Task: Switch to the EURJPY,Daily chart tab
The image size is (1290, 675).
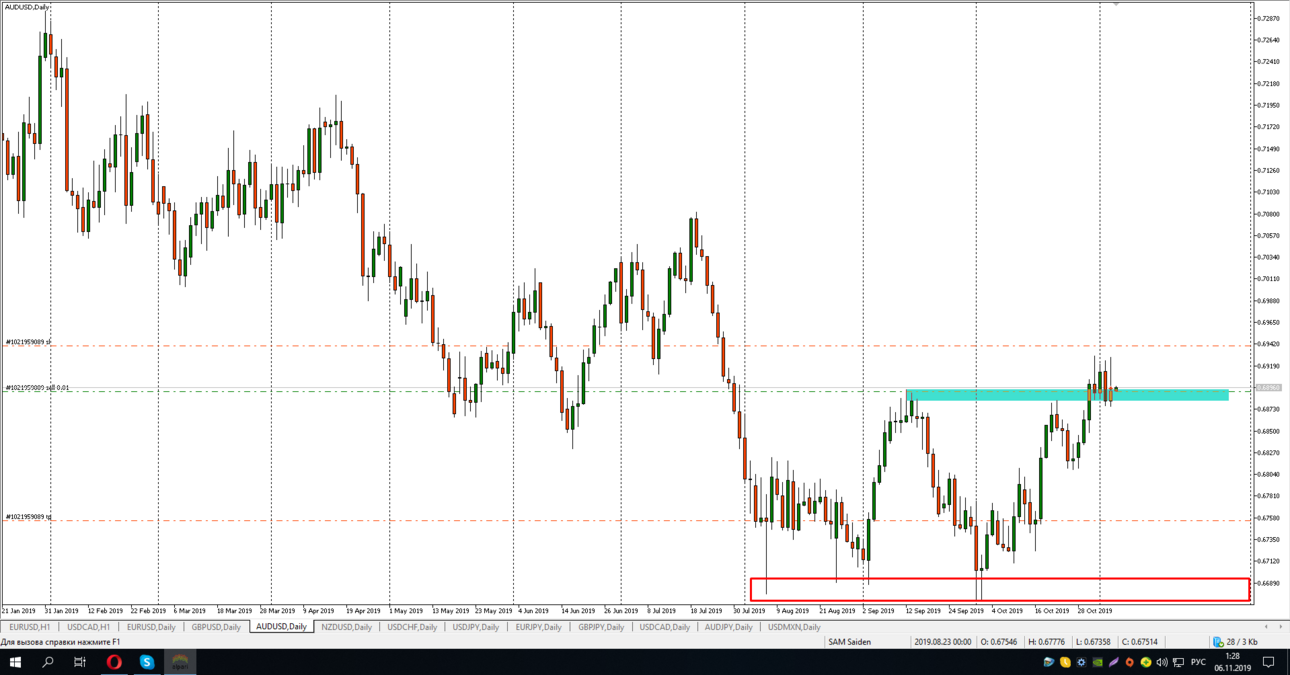Action: point(538,627)
